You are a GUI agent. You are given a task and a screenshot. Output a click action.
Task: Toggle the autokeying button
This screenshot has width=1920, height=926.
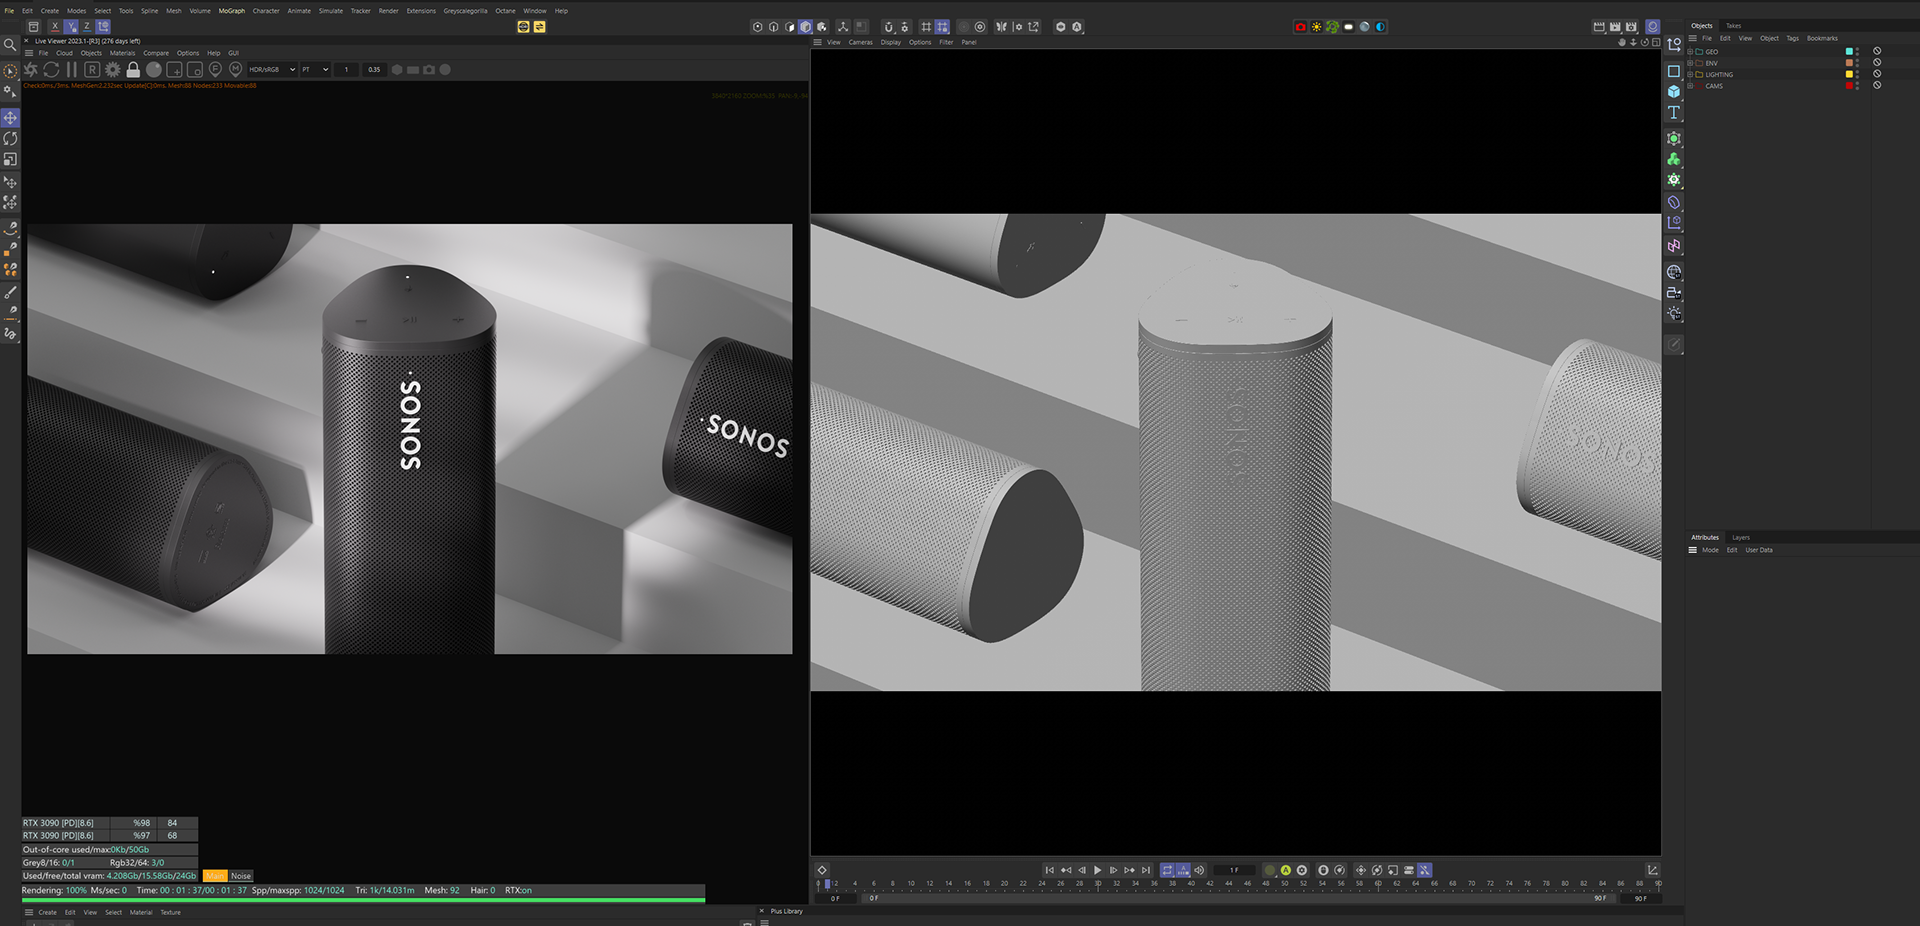[x=1285, y=870]
